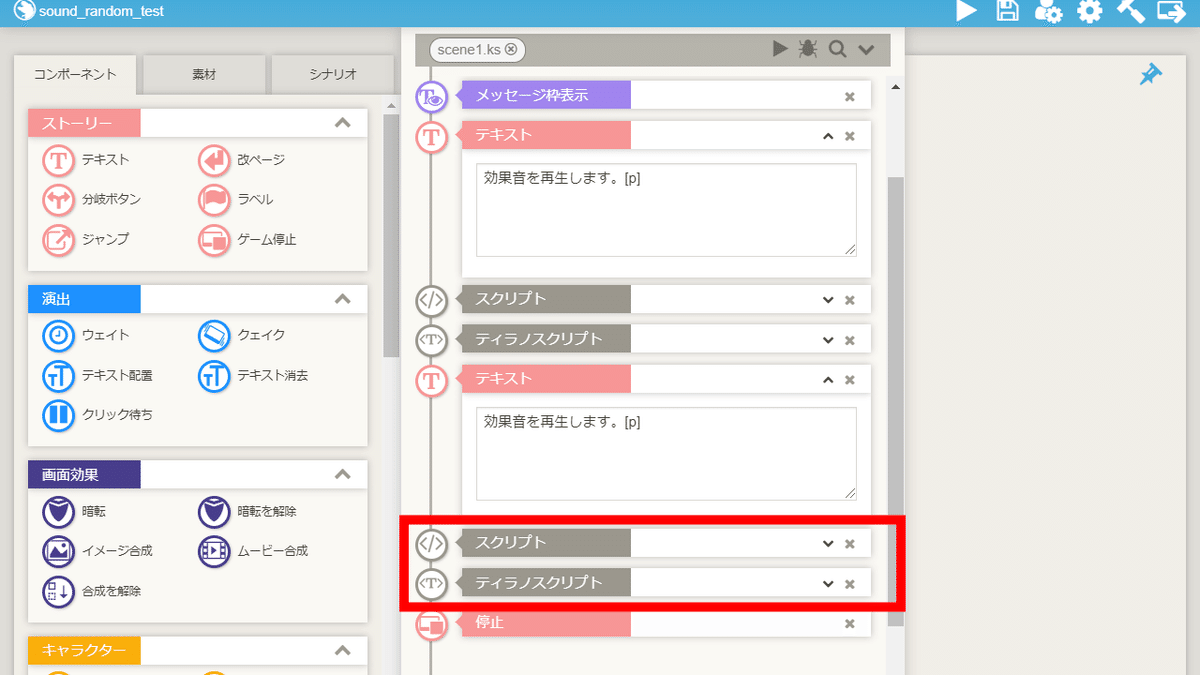Image resolution: width=1200 pixels, height=675 pixels.
Task: Collapse the キャラクター section
Action: pos(343,651)
